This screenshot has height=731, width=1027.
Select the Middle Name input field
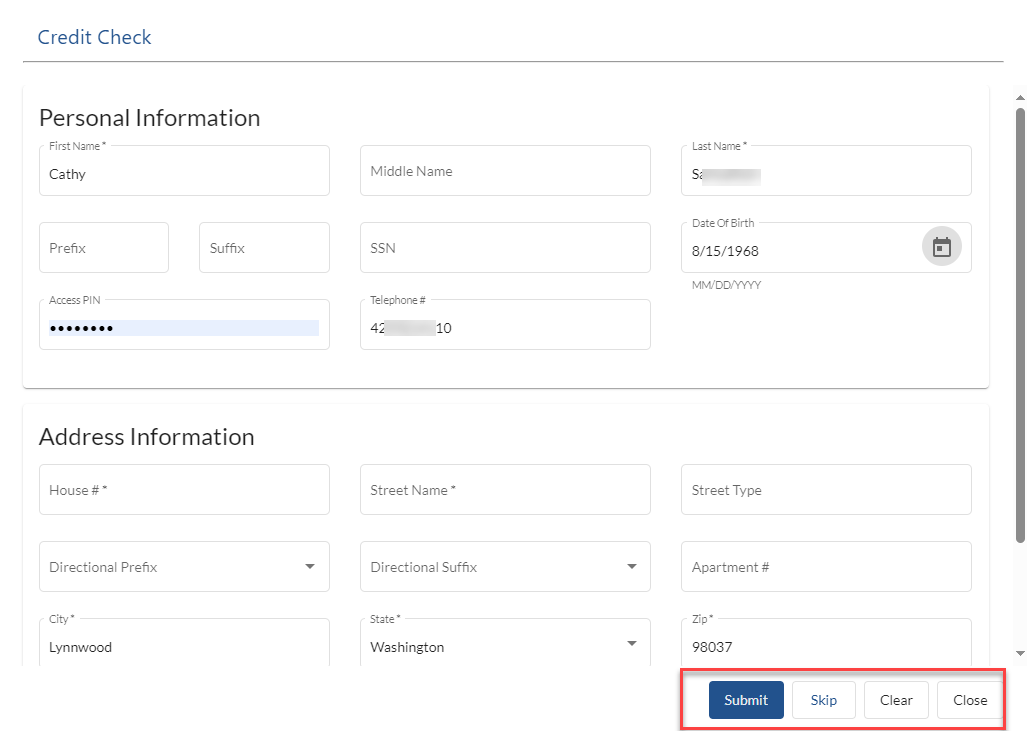coord(505,171)
